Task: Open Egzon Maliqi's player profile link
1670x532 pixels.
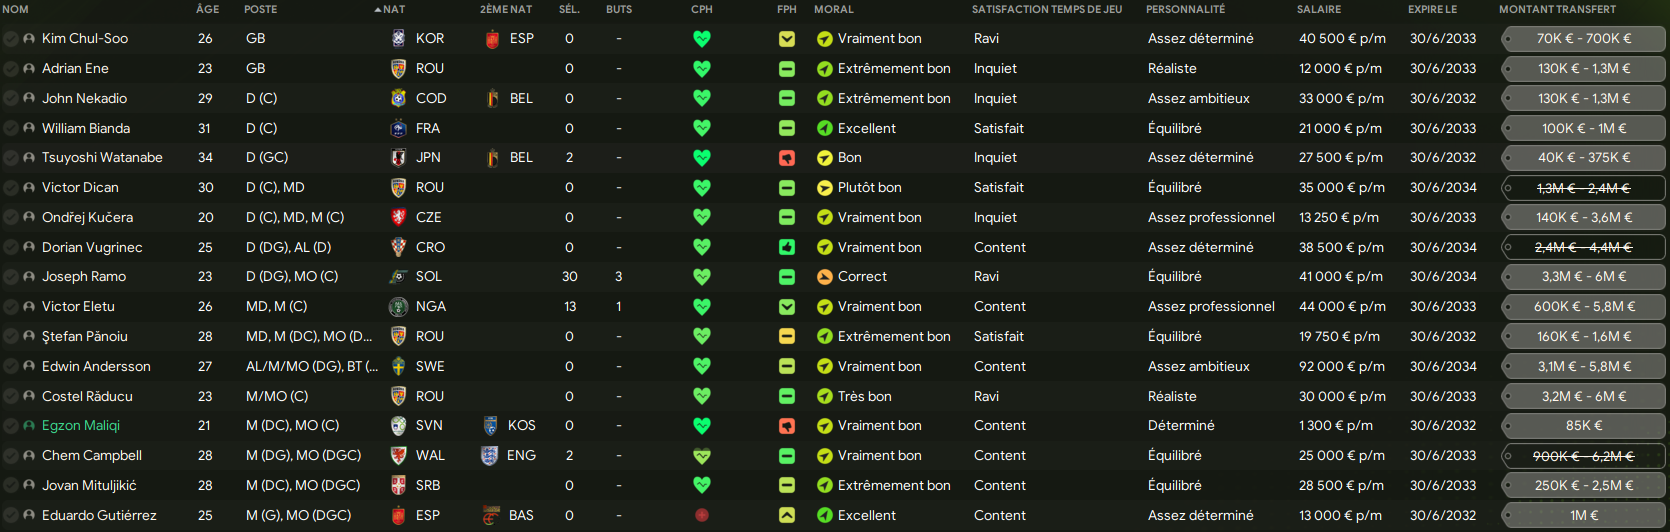Action: (81, 426)
